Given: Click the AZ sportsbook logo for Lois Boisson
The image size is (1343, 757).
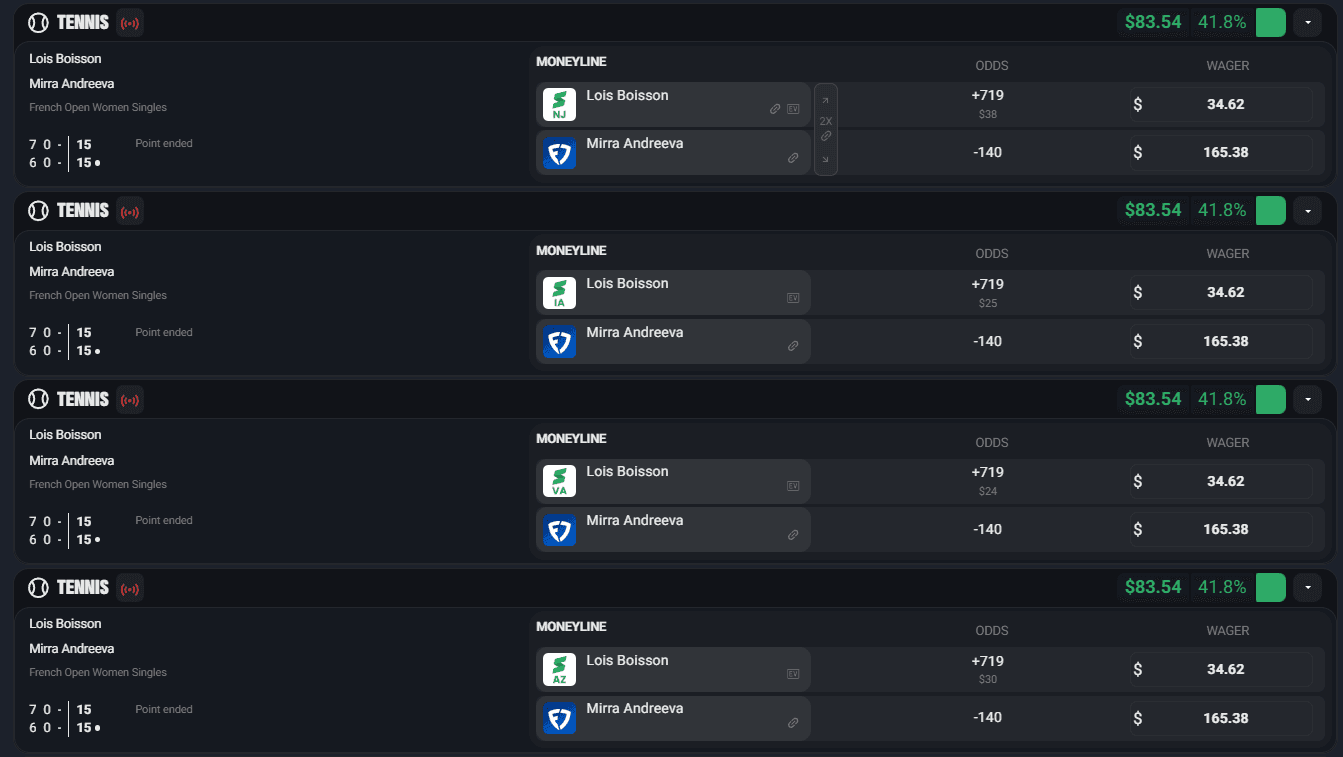Looking at the screenshot, I should pyautogui.click(x=559, y=670).
